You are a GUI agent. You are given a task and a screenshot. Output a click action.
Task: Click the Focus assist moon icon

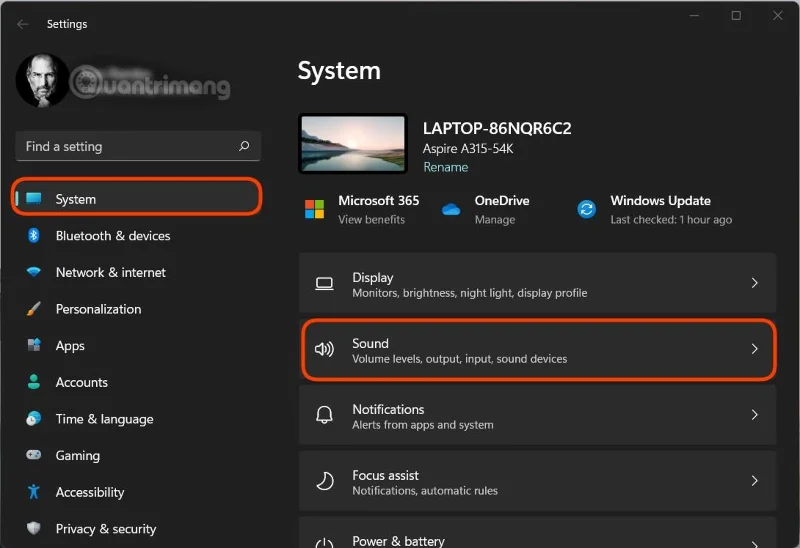324,481
